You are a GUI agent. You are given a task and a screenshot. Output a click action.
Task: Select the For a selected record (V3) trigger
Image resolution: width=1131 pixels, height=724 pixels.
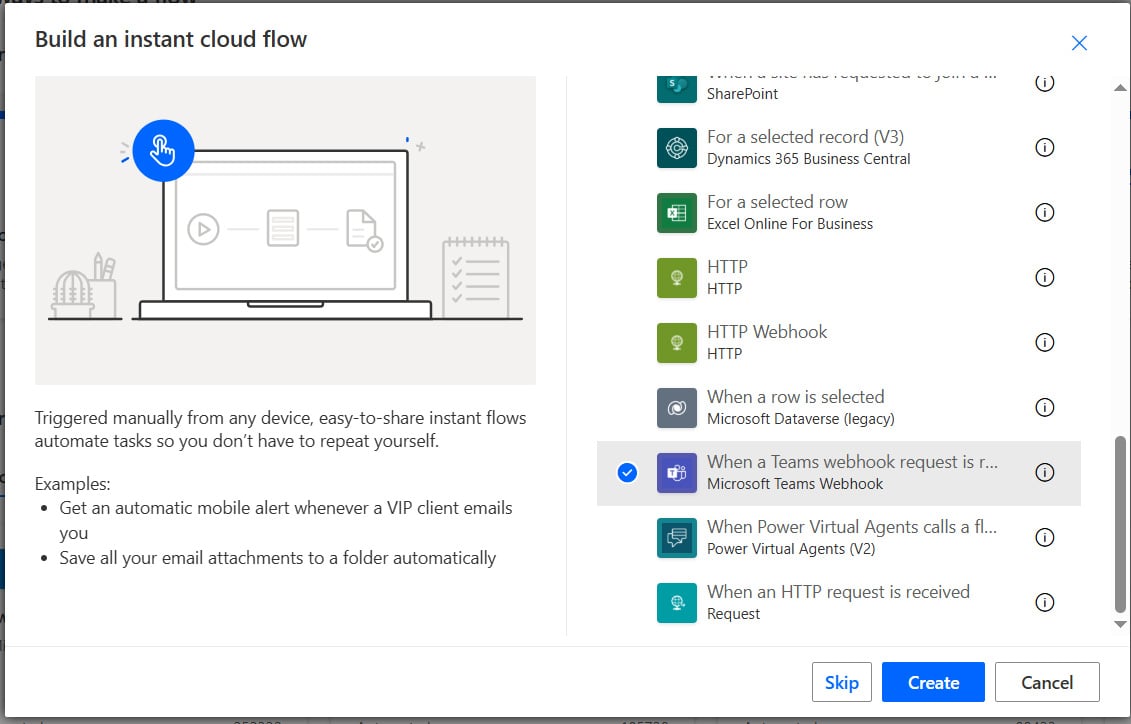click(838, 148)
